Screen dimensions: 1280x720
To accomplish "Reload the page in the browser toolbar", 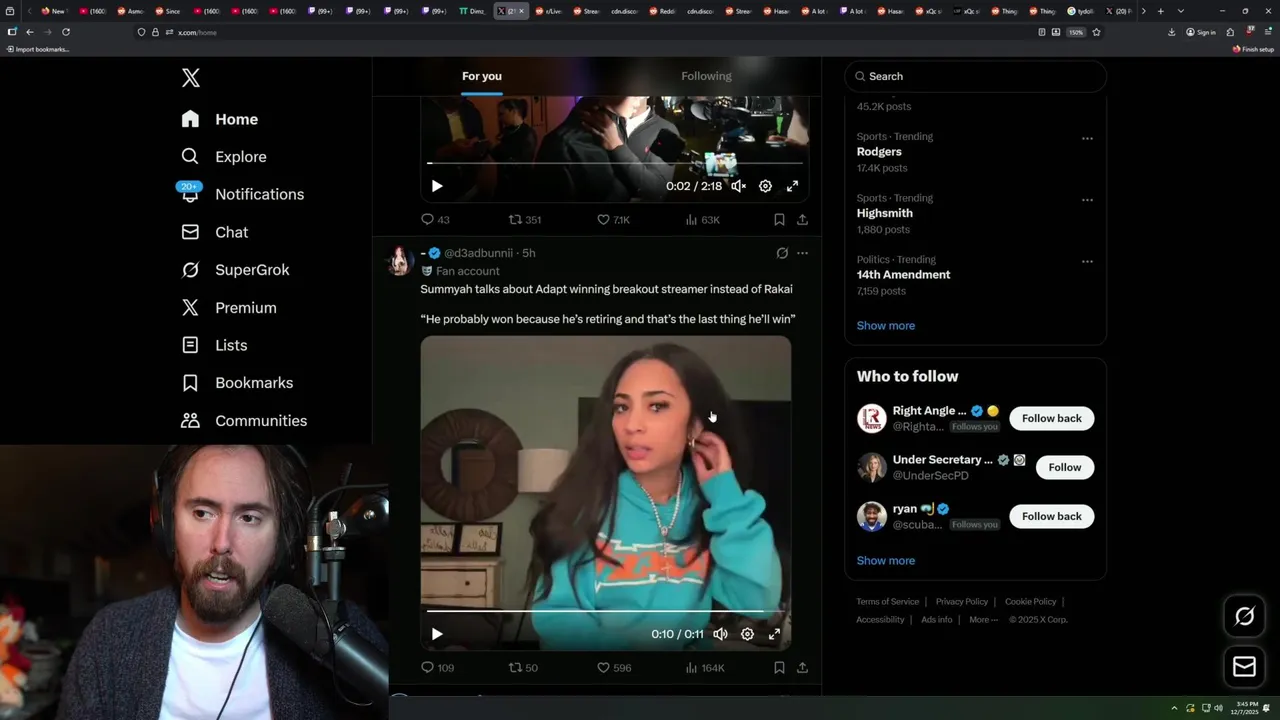I will click(66, 32).
